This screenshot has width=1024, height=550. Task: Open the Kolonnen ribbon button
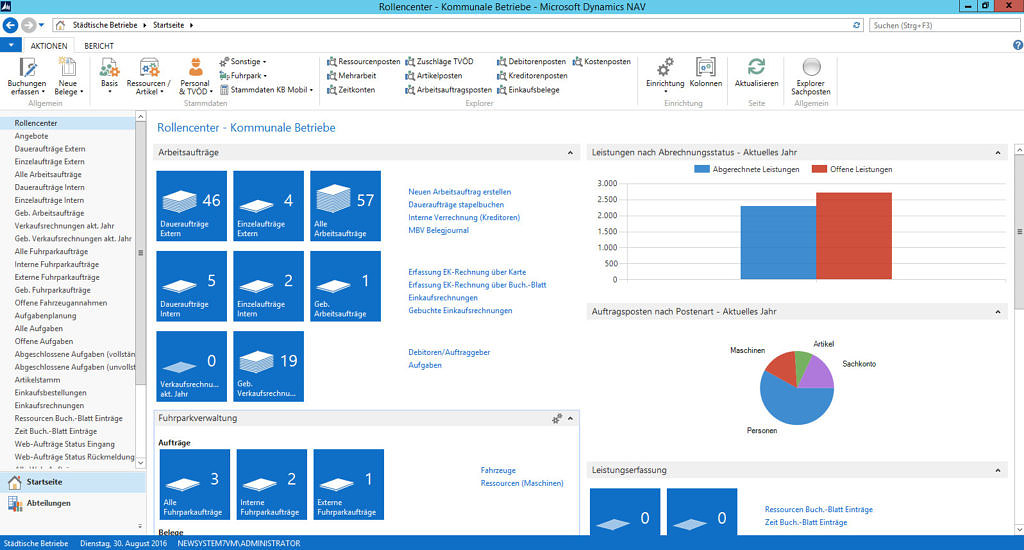click(705, 73)
